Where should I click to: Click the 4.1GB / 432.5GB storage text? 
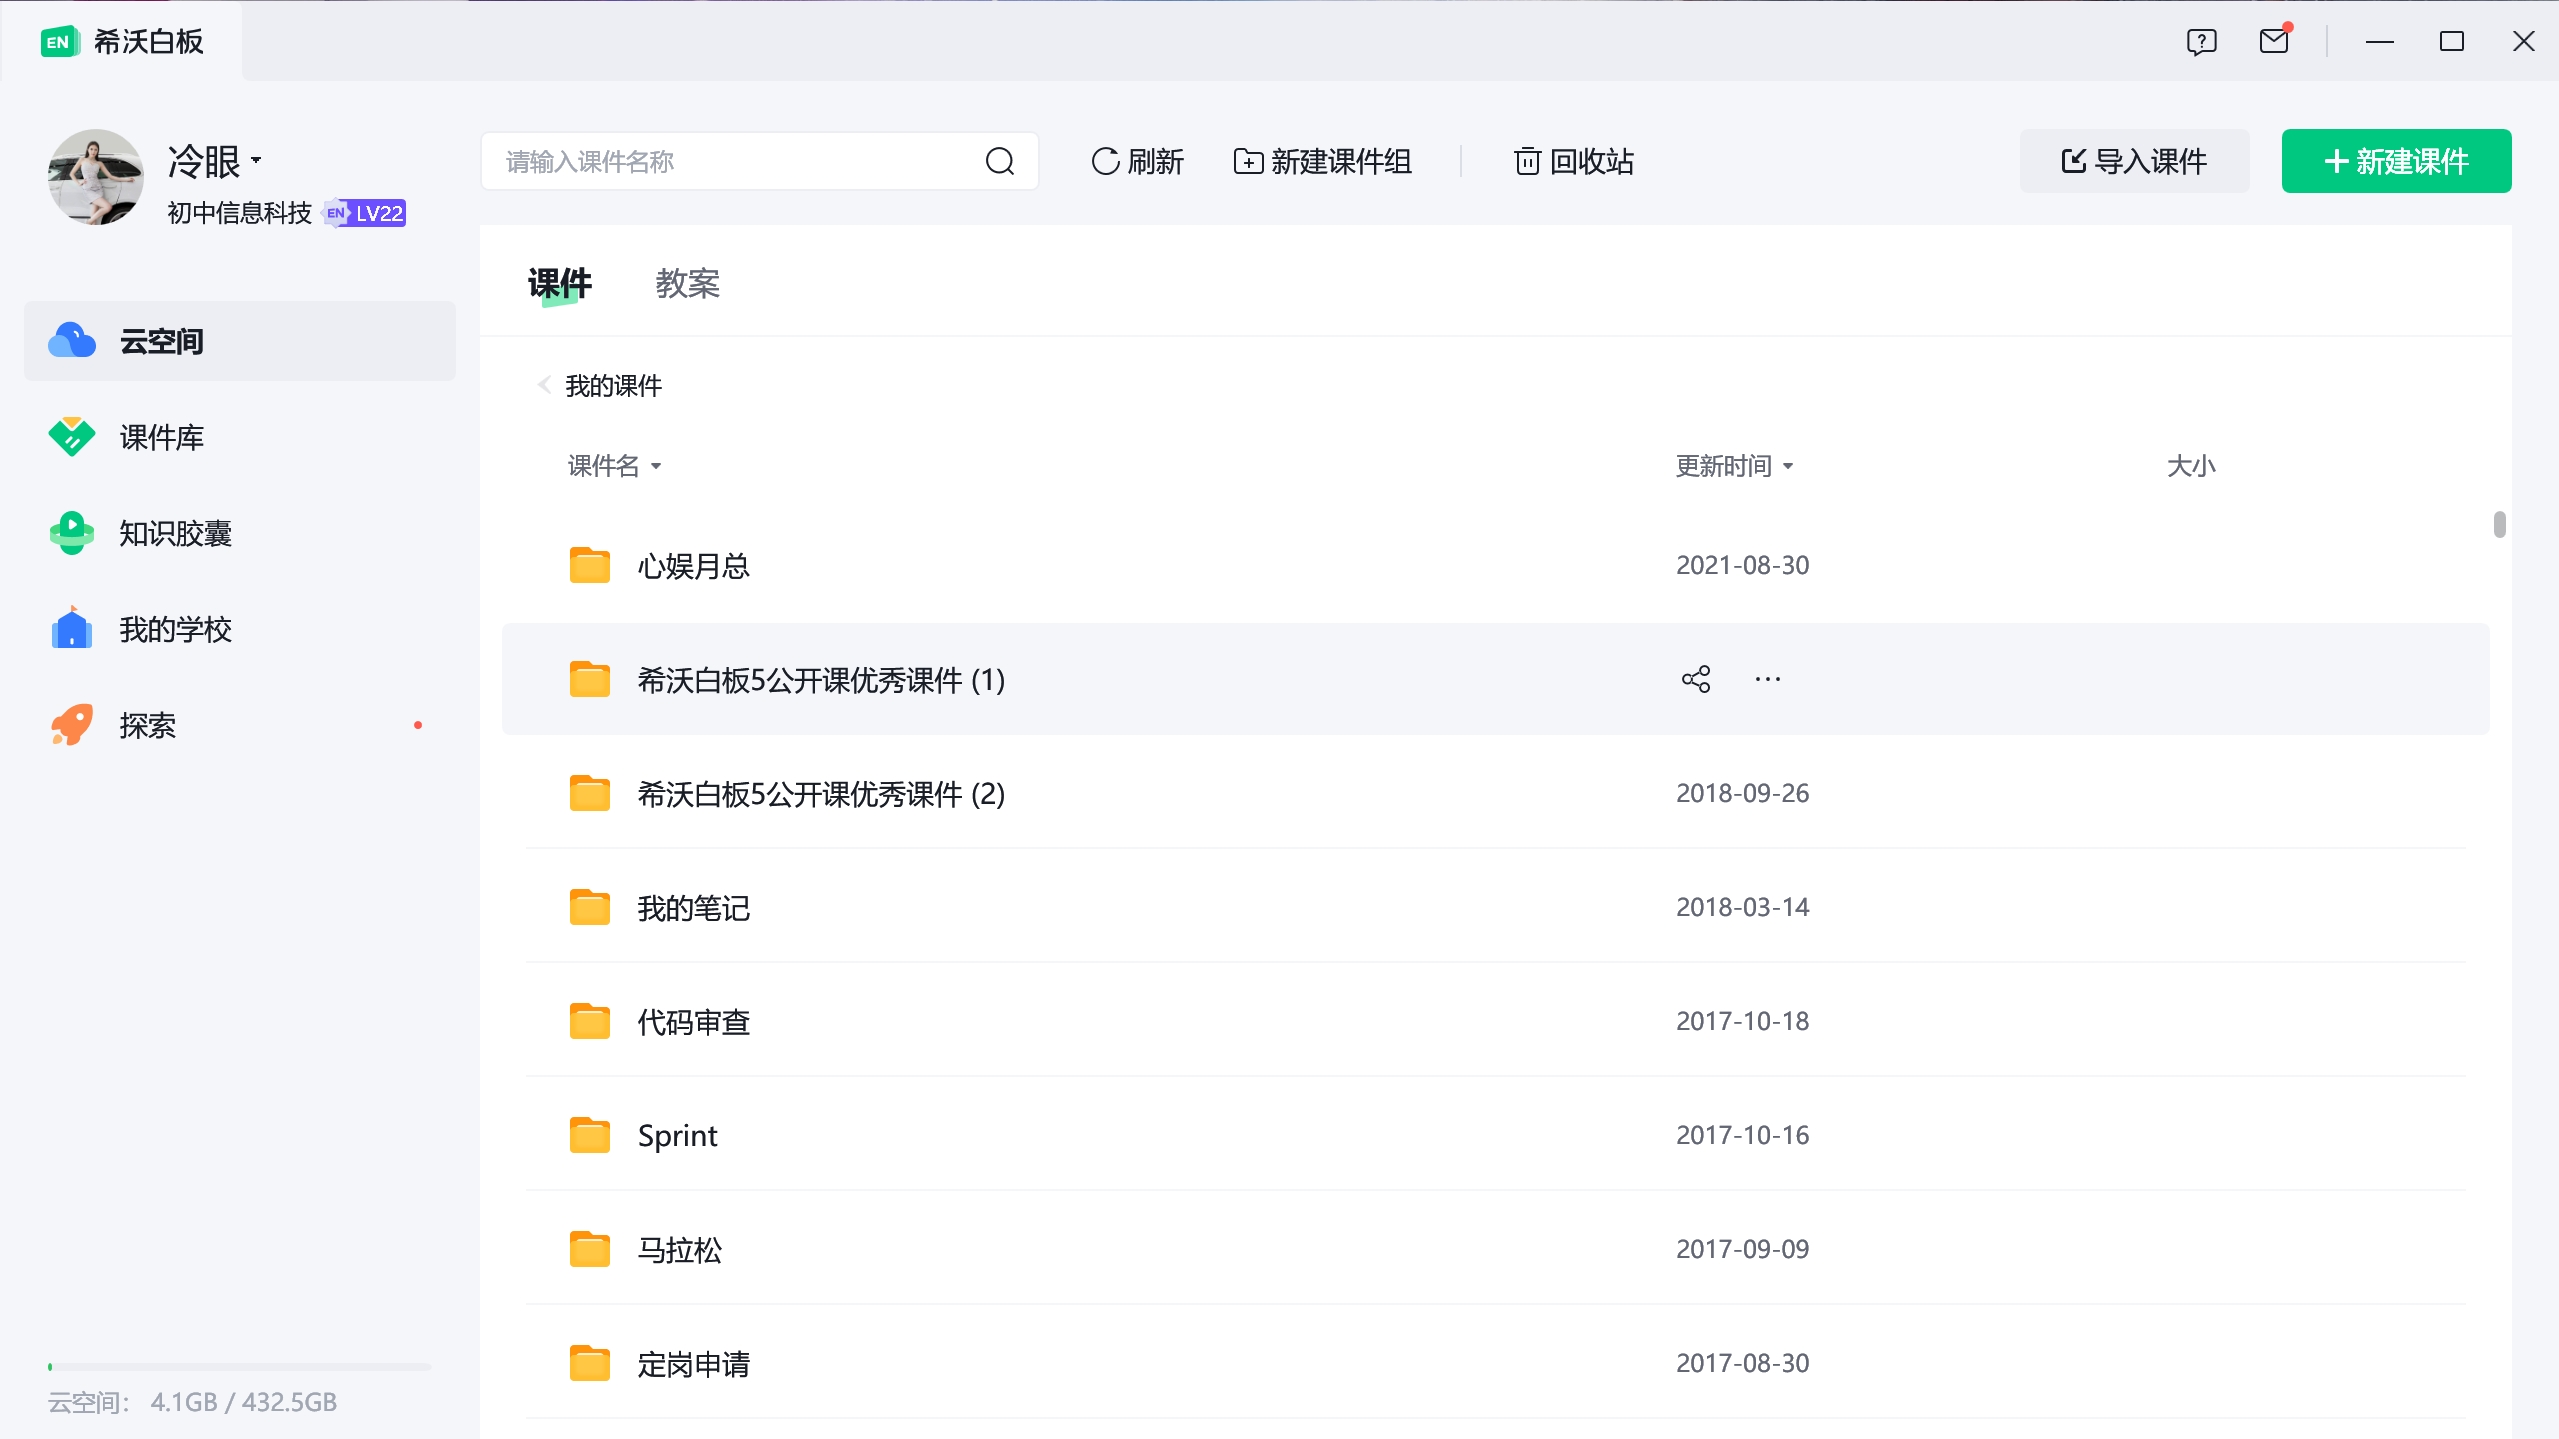point(244,1402)
